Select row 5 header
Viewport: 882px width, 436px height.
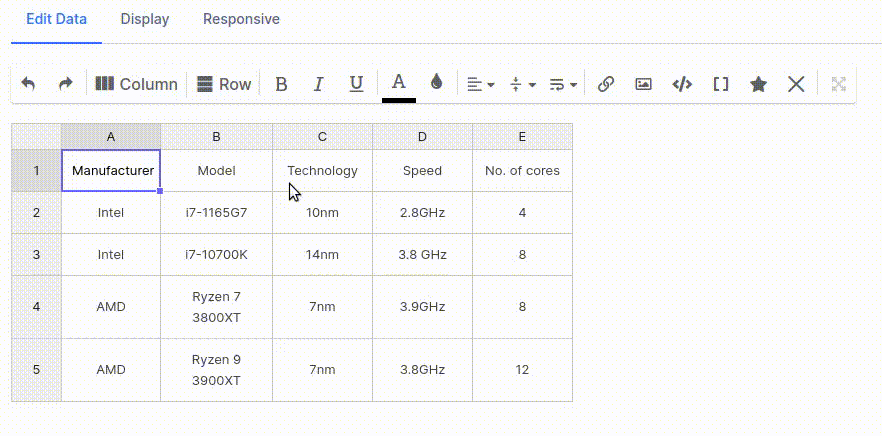click(37, 370)
